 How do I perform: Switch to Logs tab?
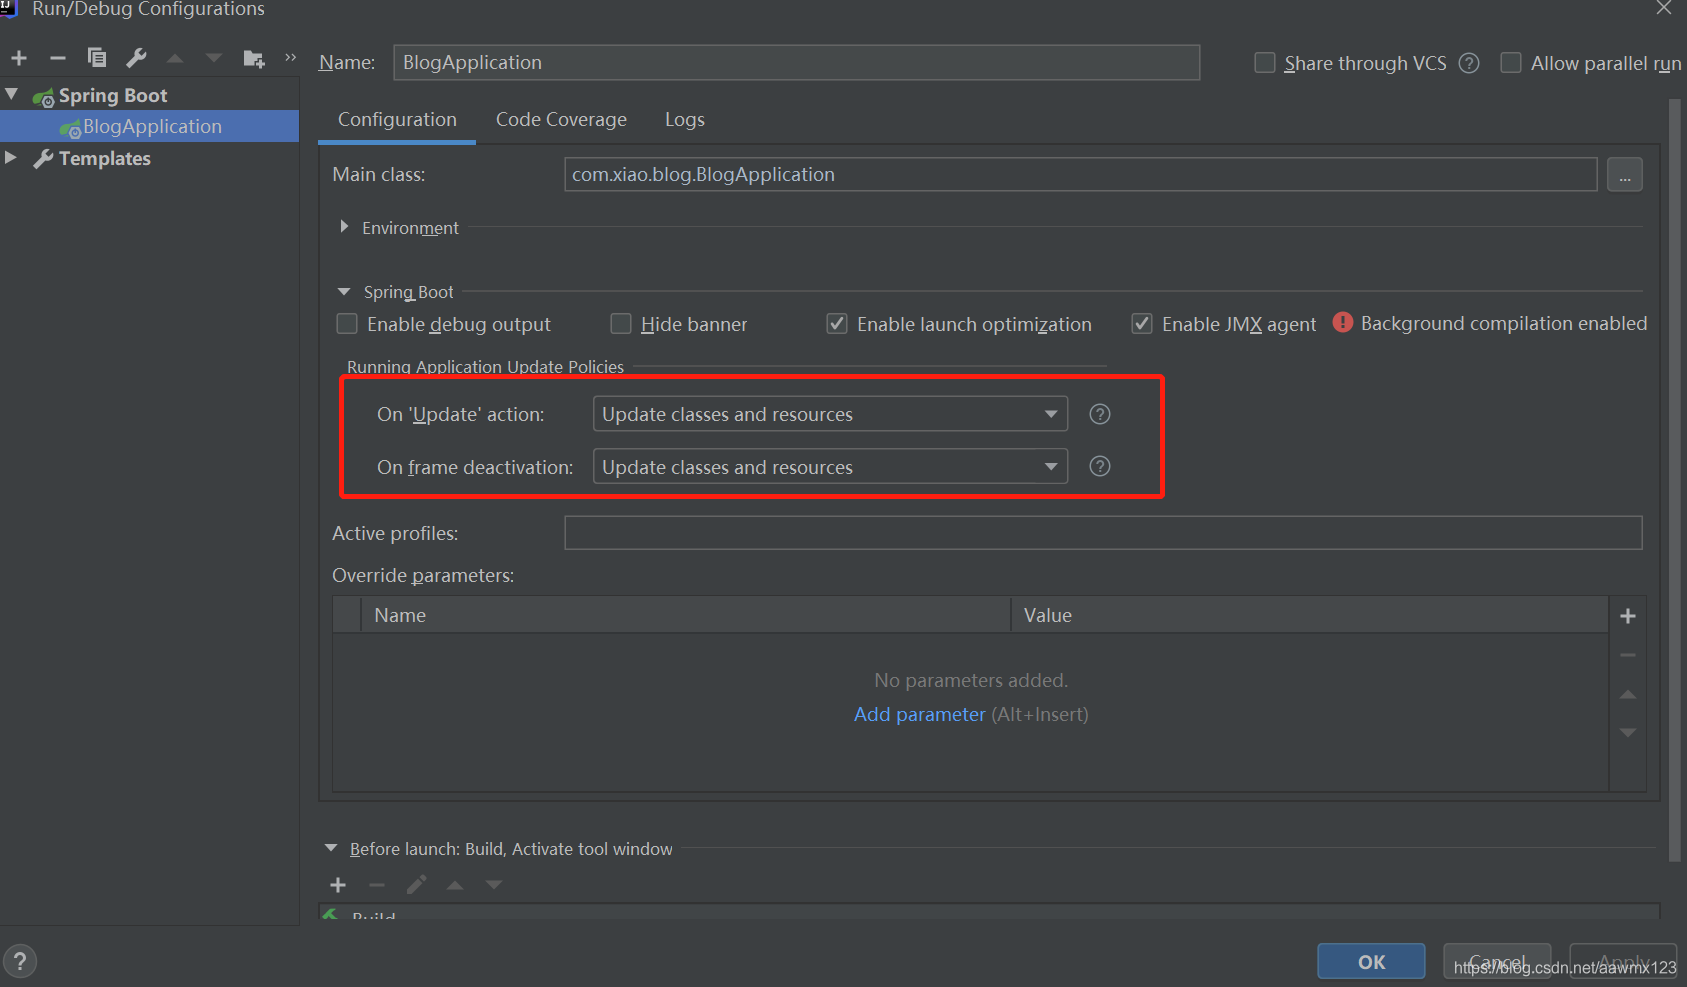[x=685, y=120]
